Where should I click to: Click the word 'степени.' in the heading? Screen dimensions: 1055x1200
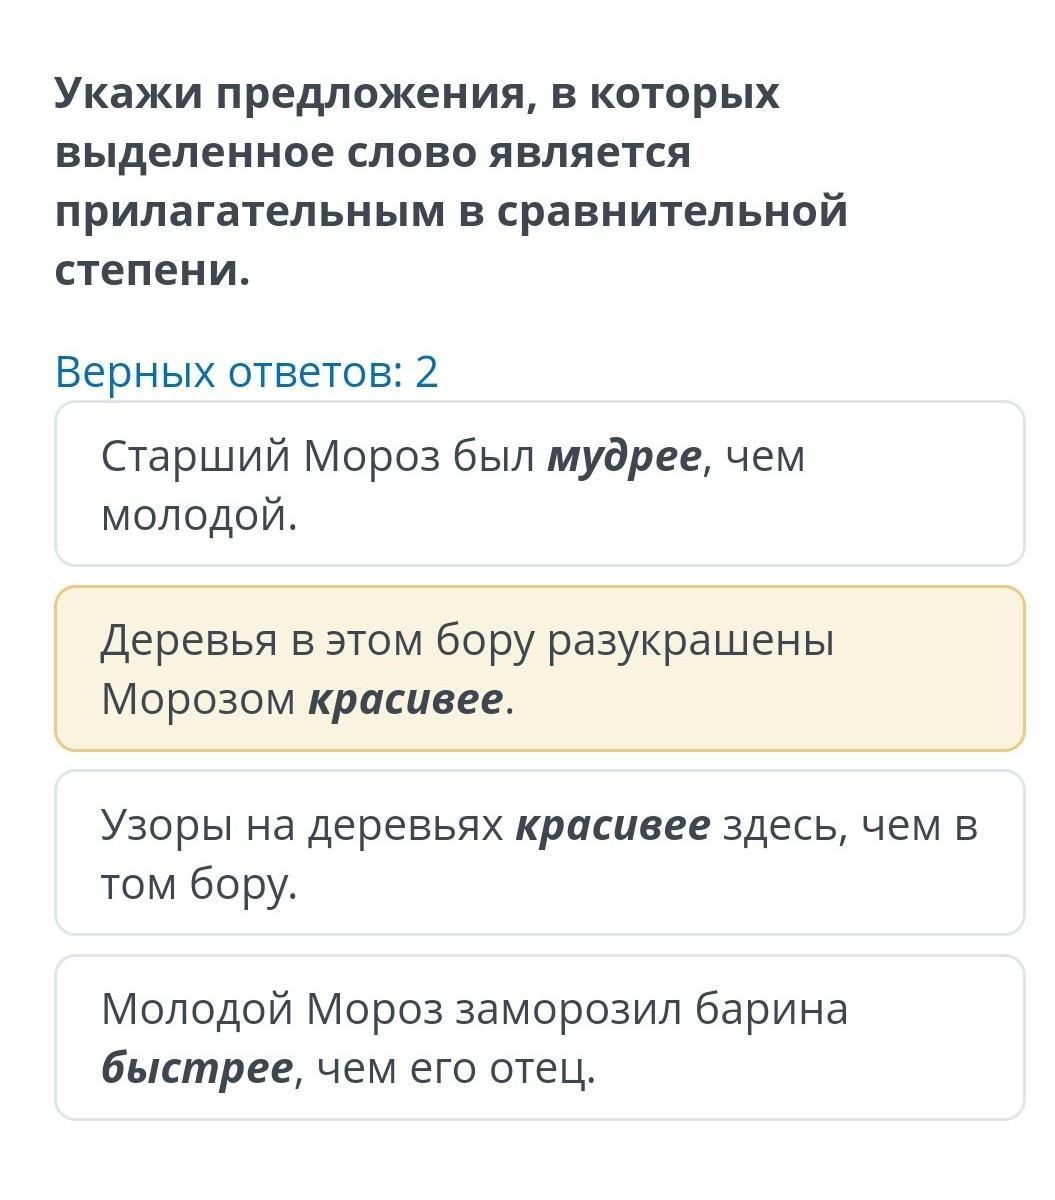pyautogui.click(x=152, y=270)
